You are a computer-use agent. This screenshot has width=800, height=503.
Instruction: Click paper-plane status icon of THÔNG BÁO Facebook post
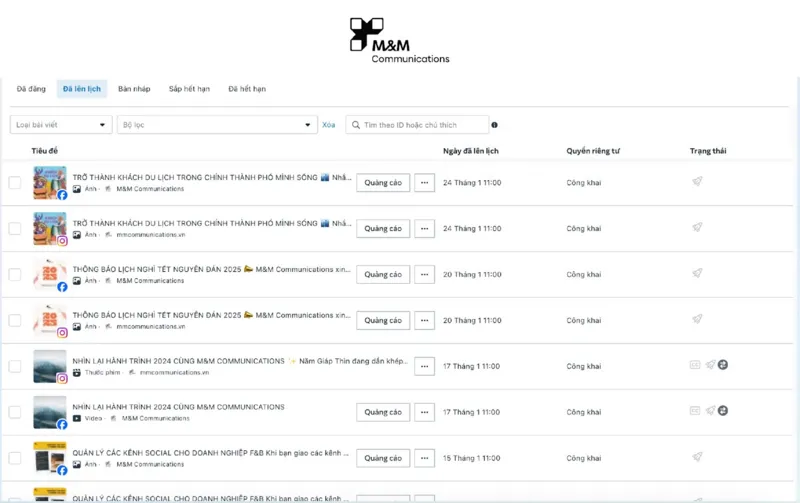click(697, 273)
